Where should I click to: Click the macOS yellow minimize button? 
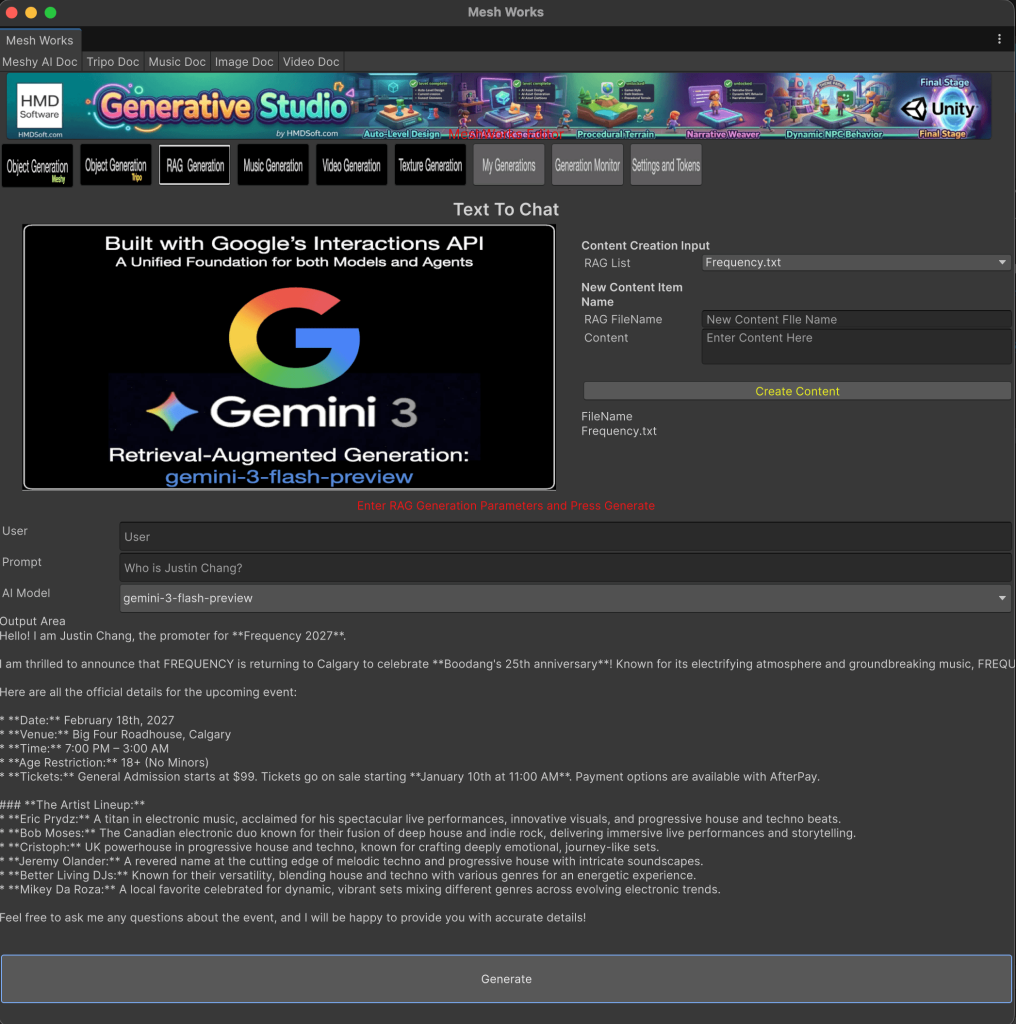31,12
